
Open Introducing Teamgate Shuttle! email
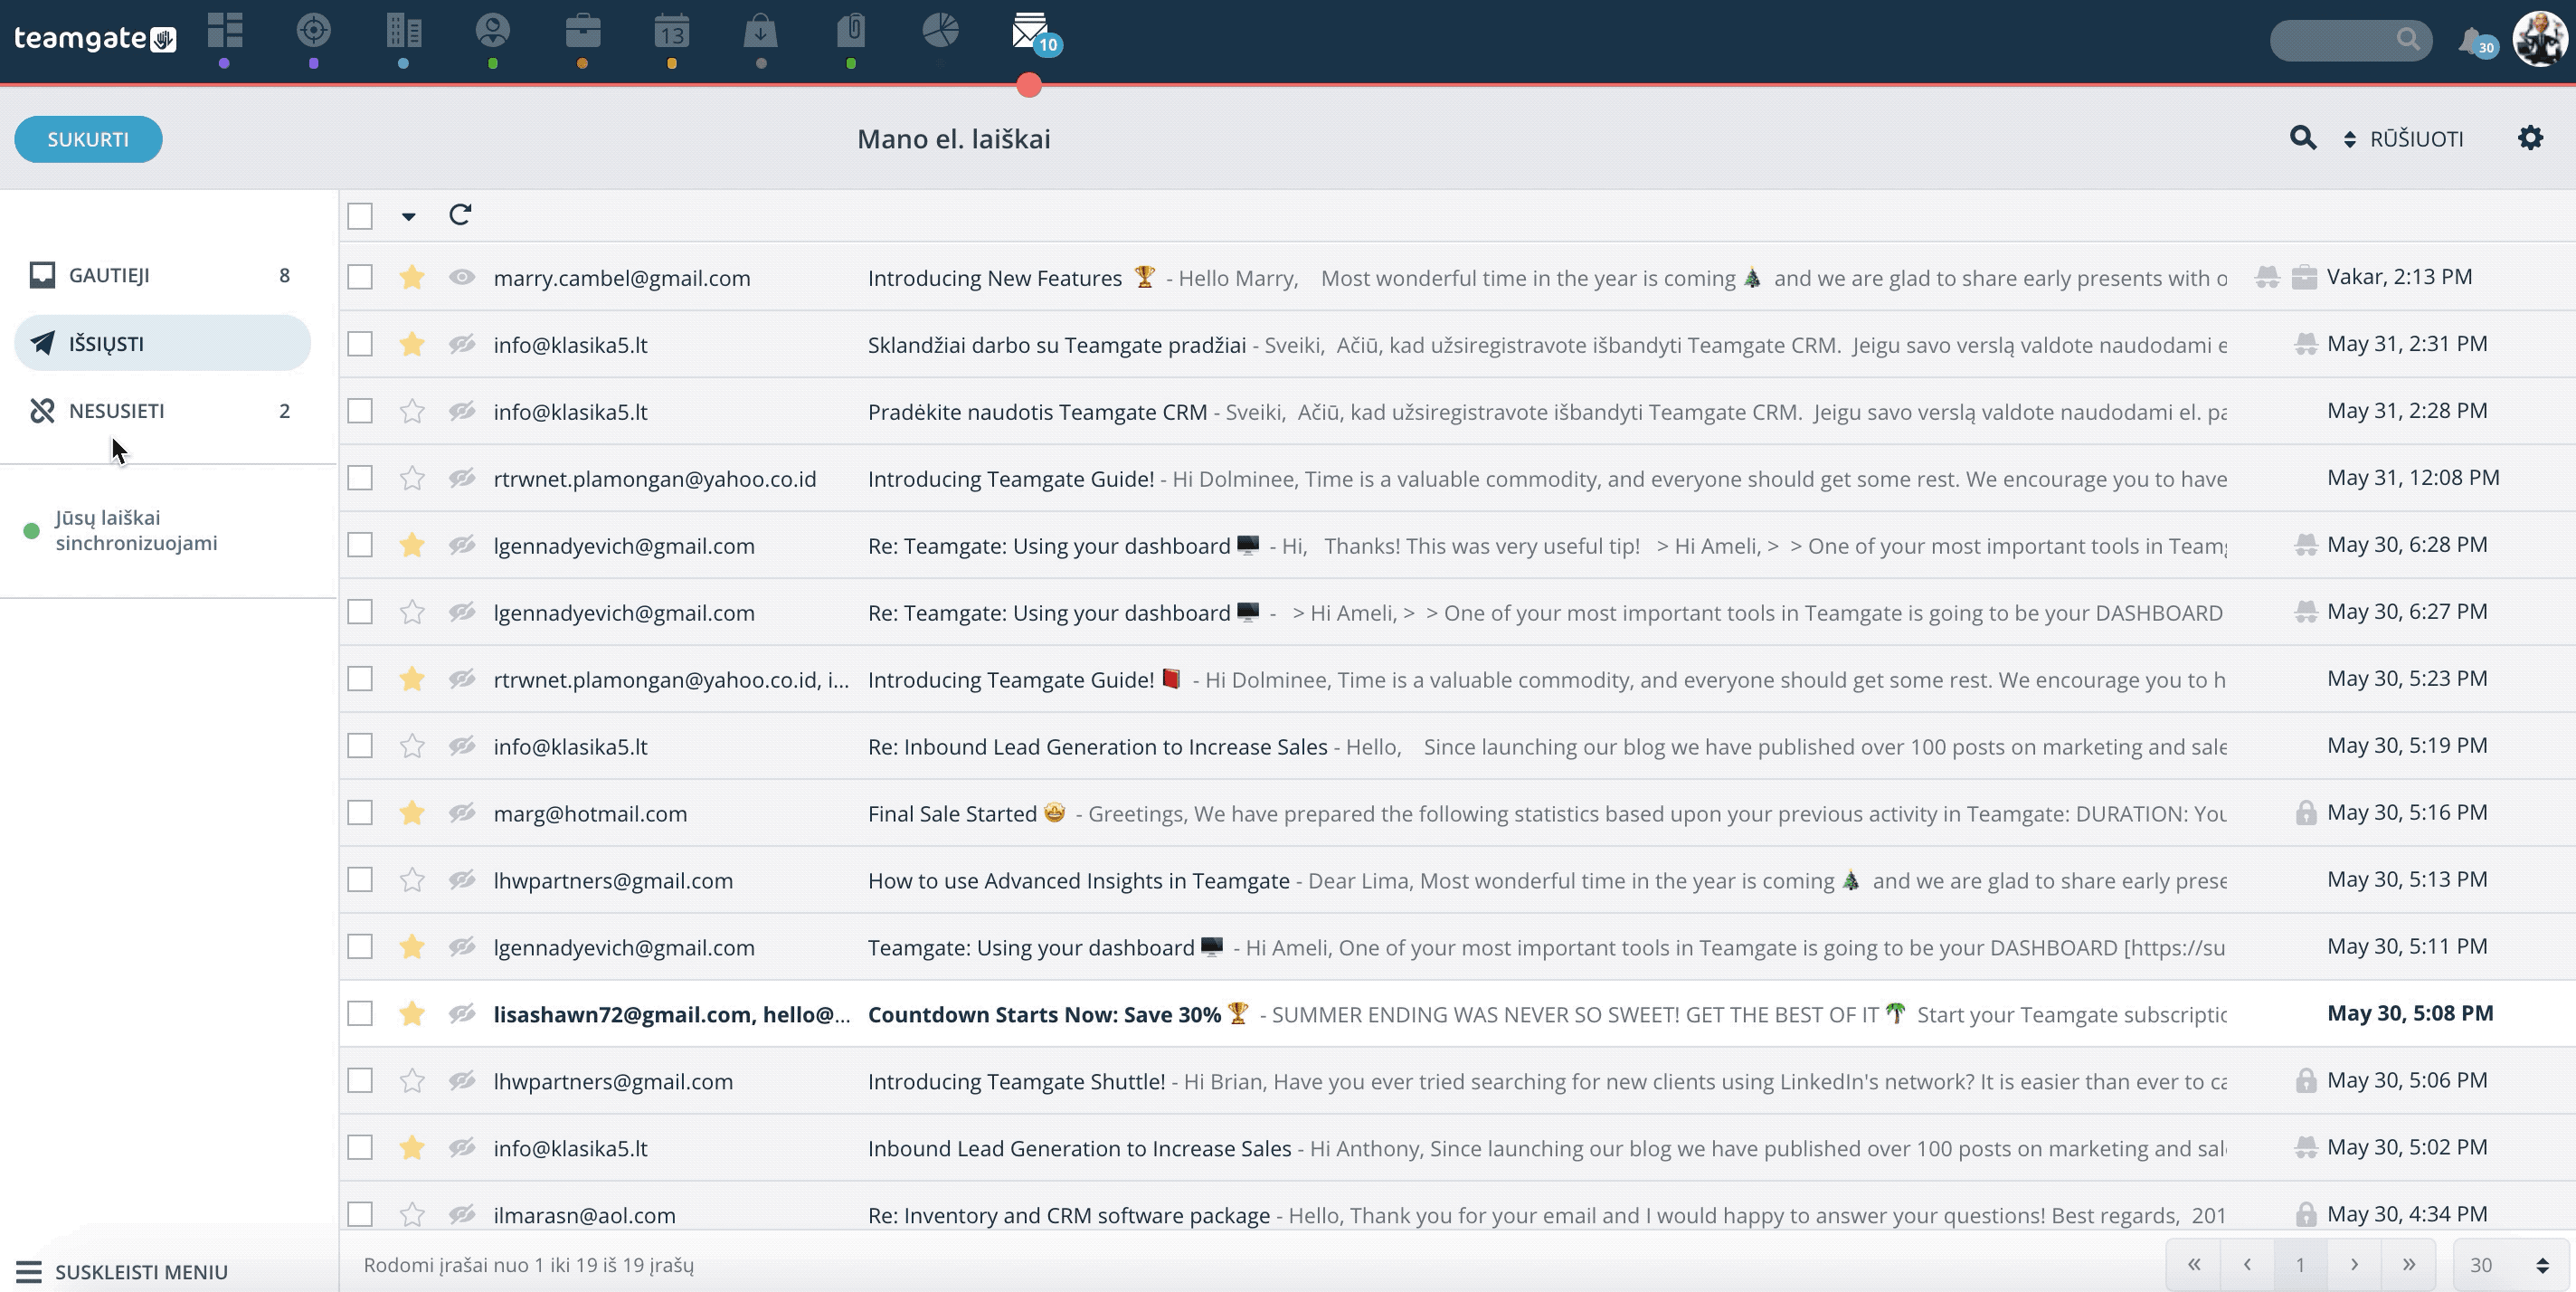click(x=1457, y=1080)
